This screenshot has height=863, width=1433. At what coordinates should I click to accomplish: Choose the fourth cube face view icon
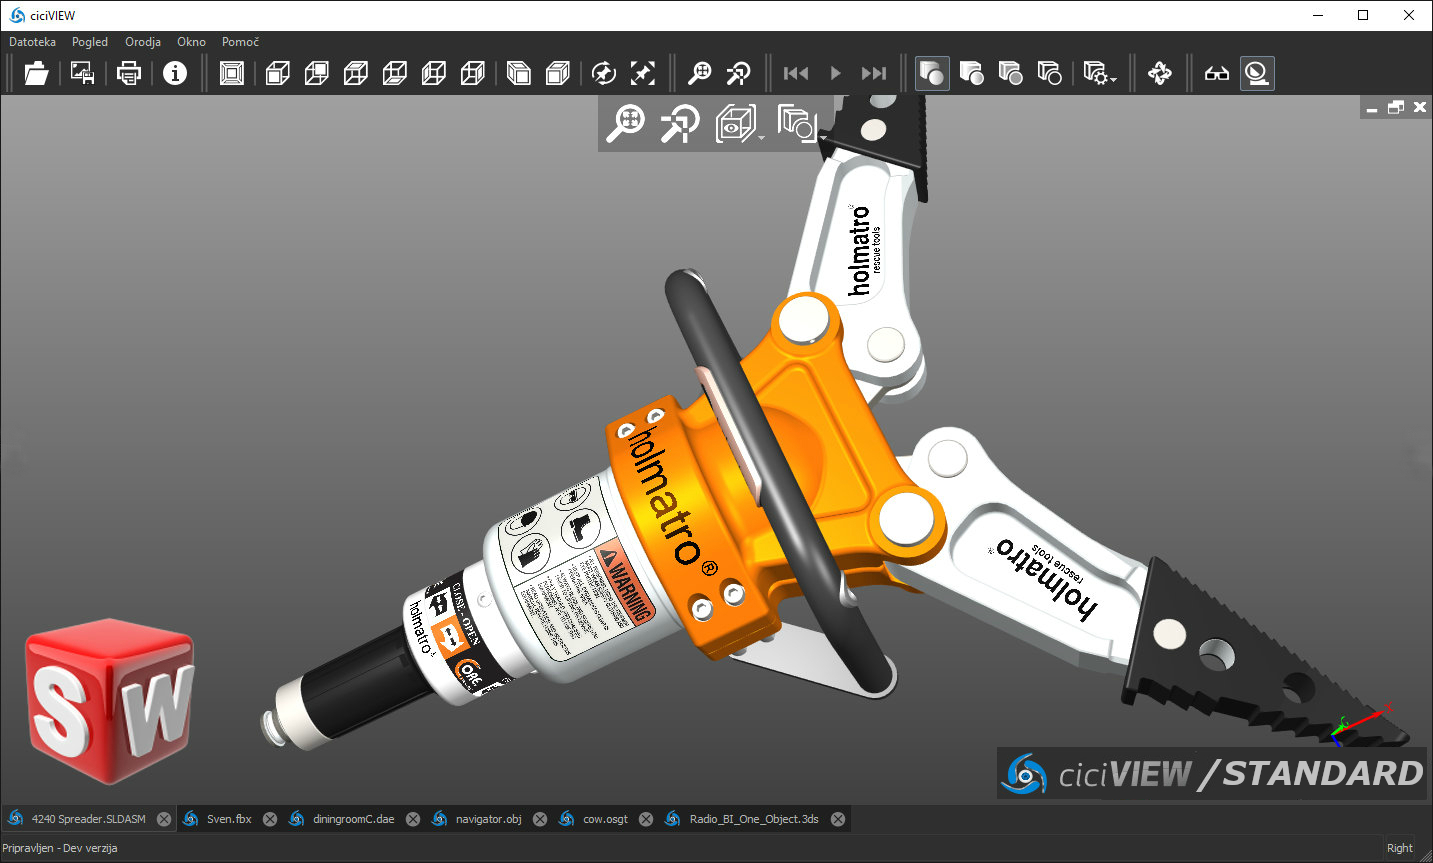click(x=395, y=73)
